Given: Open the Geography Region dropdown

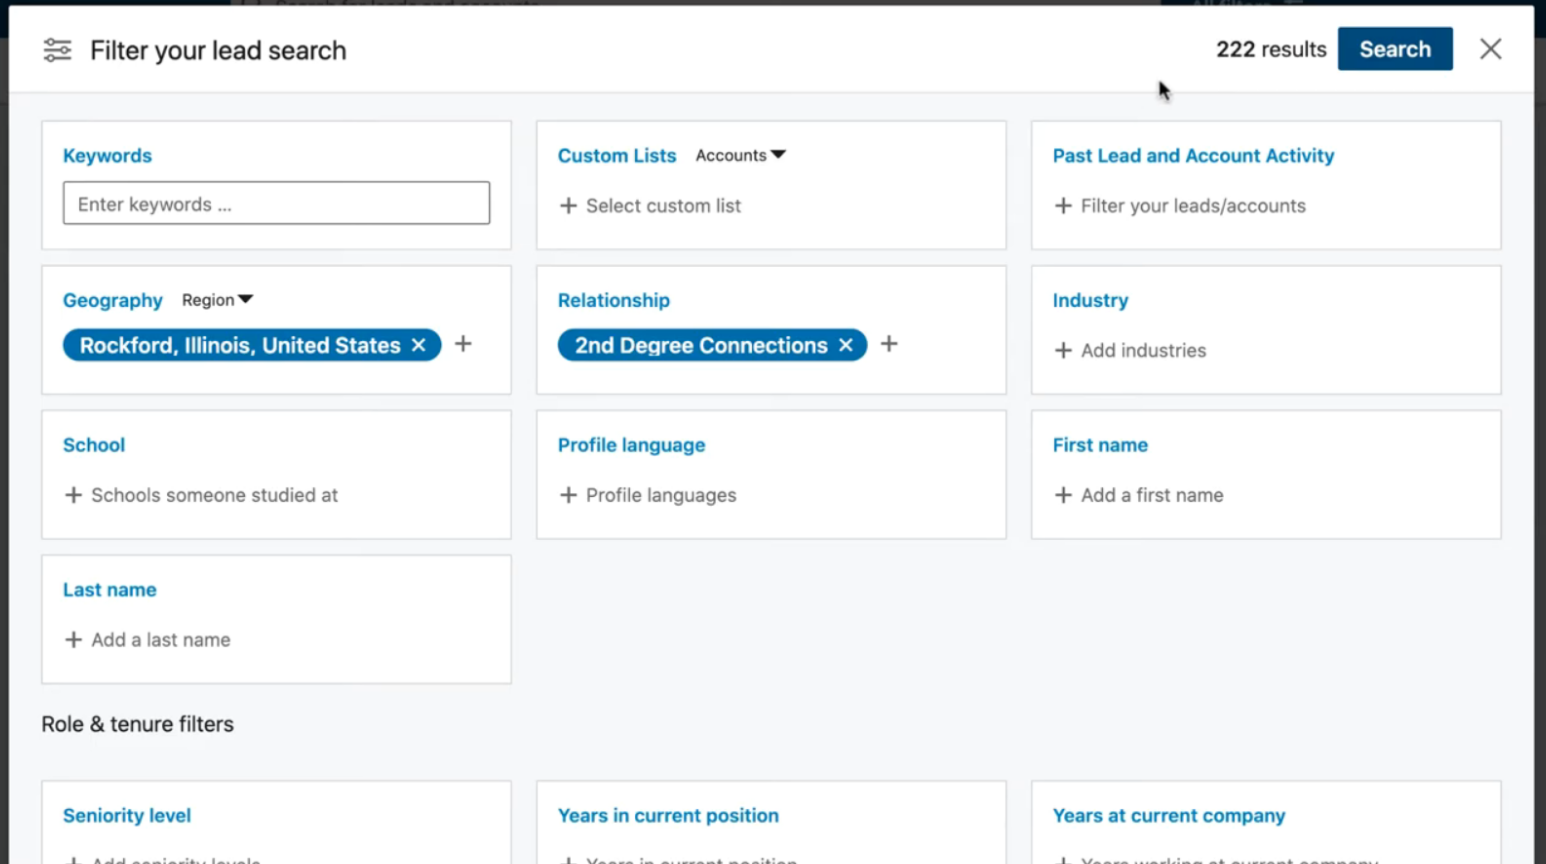Looking at the screenshot, I should (x=217, y=300).
